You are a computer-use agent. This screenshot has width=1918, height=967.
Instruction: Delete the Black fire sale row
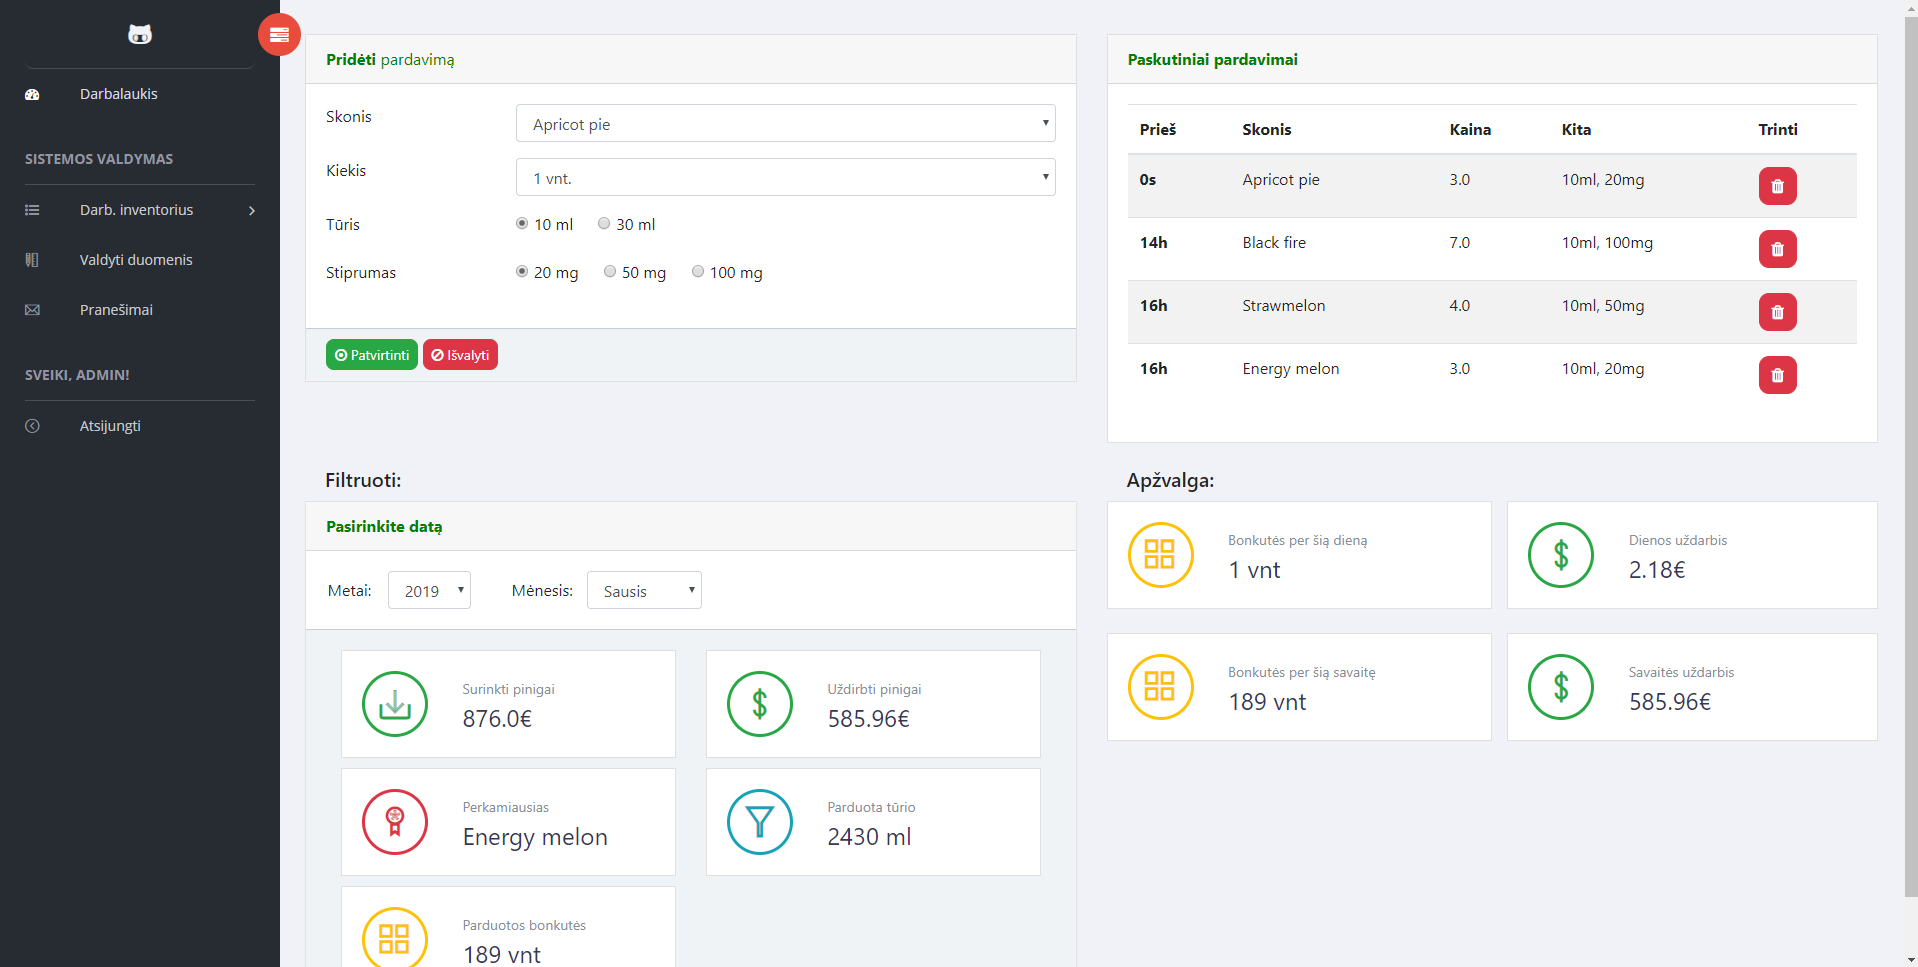coord(1777,249)
